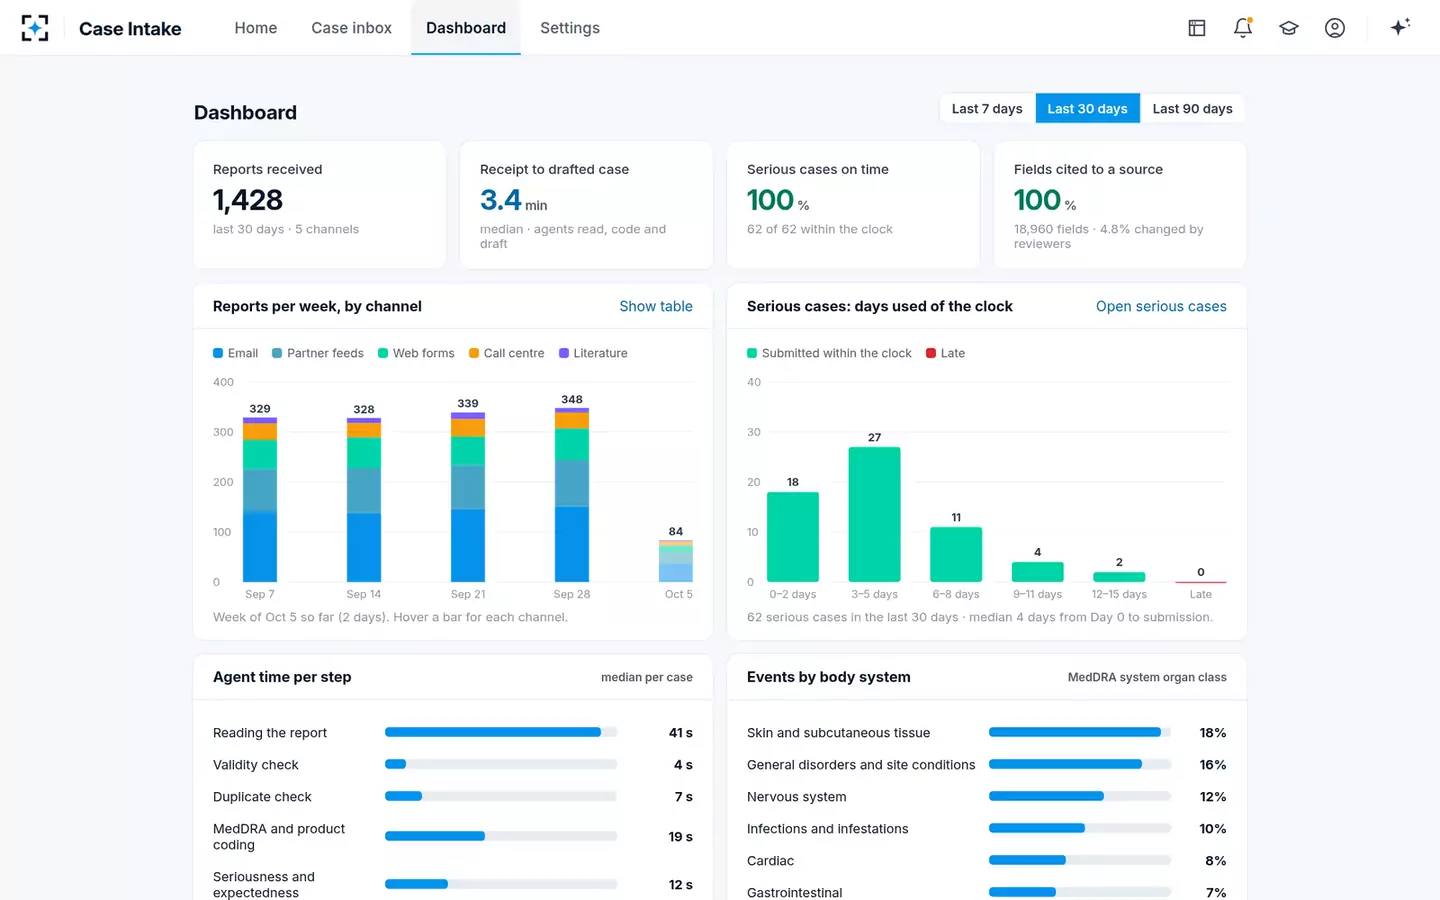
Task: Click Fields cited to a source card
Action: [1120, 205]
